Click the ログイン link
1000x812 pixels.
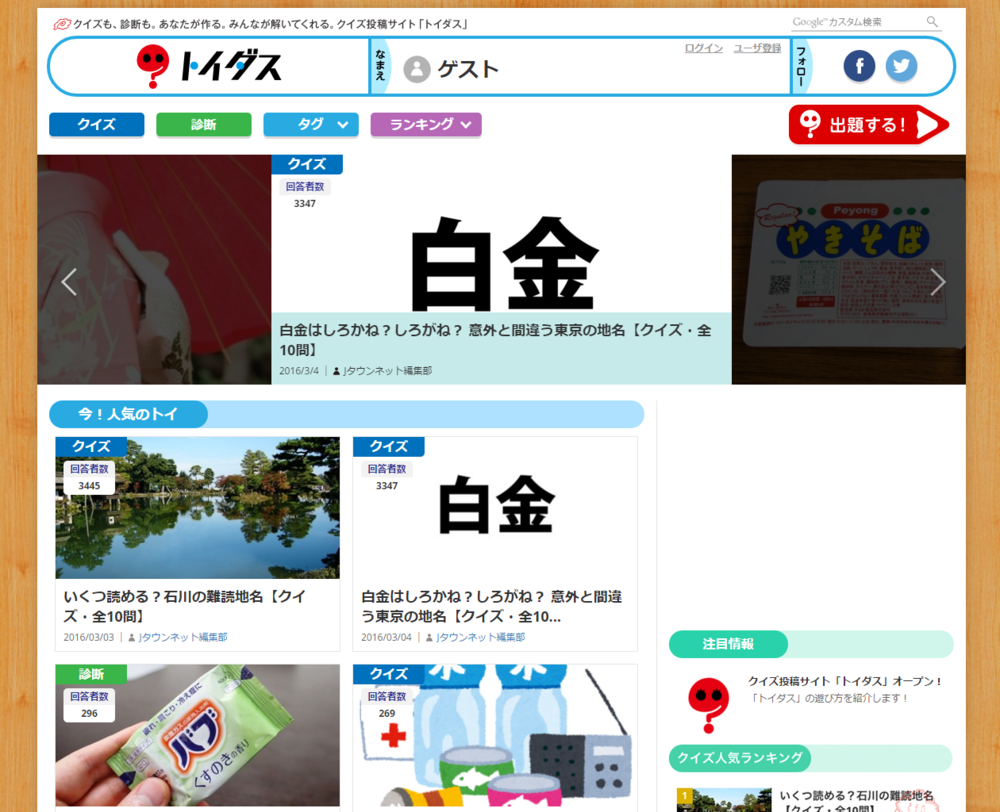tap(703, 47)
